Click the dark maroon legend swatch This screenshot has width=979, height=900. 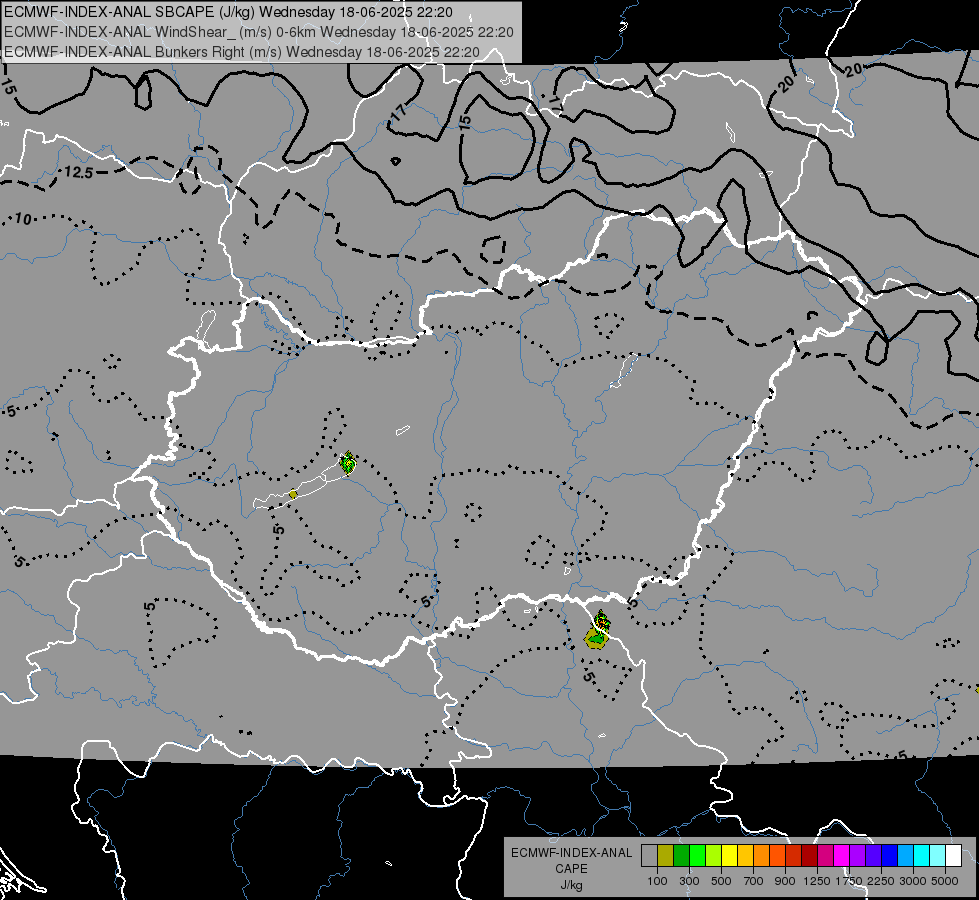tap(809, 856)
